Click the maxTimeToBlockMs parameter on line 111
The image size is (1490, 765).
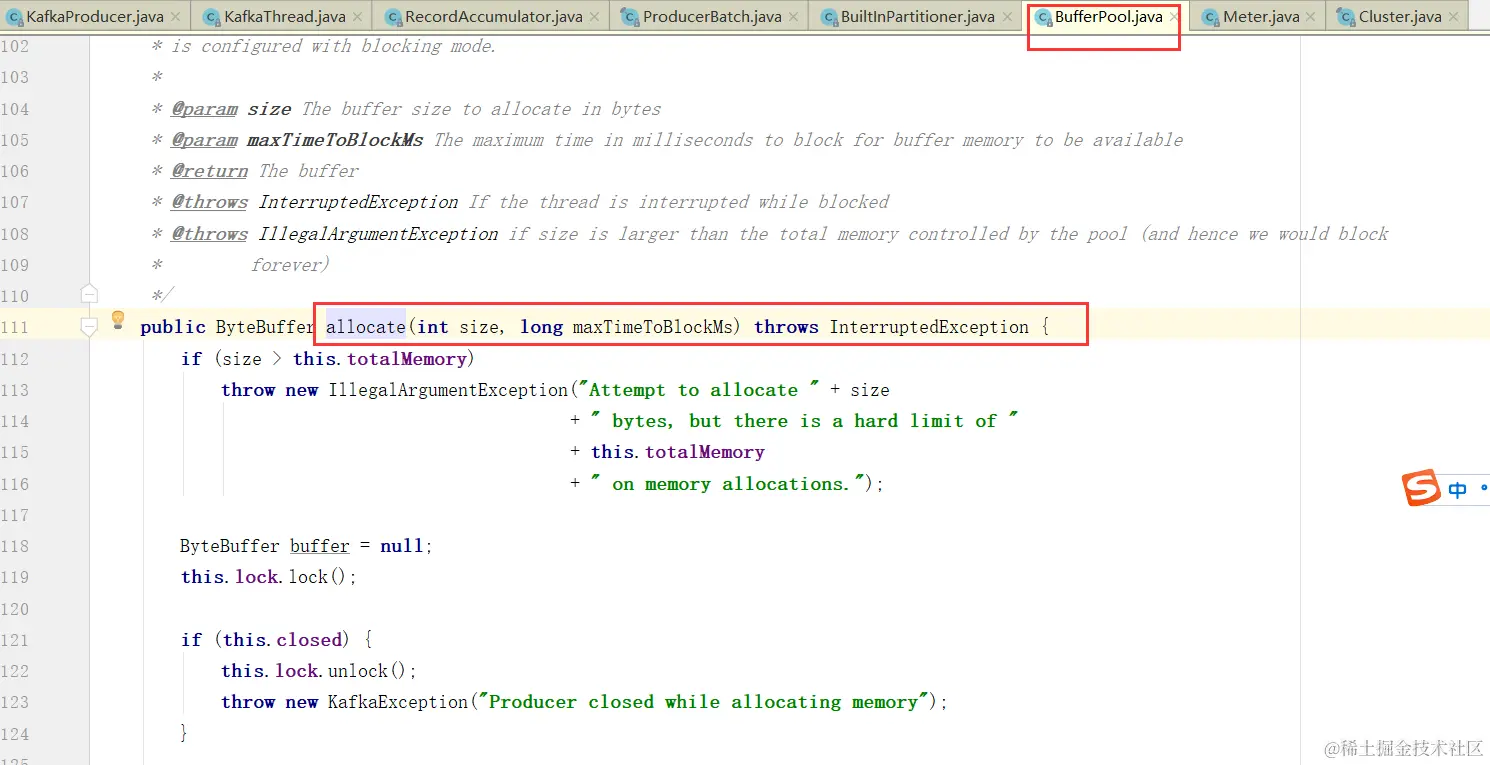click(654, 327)
